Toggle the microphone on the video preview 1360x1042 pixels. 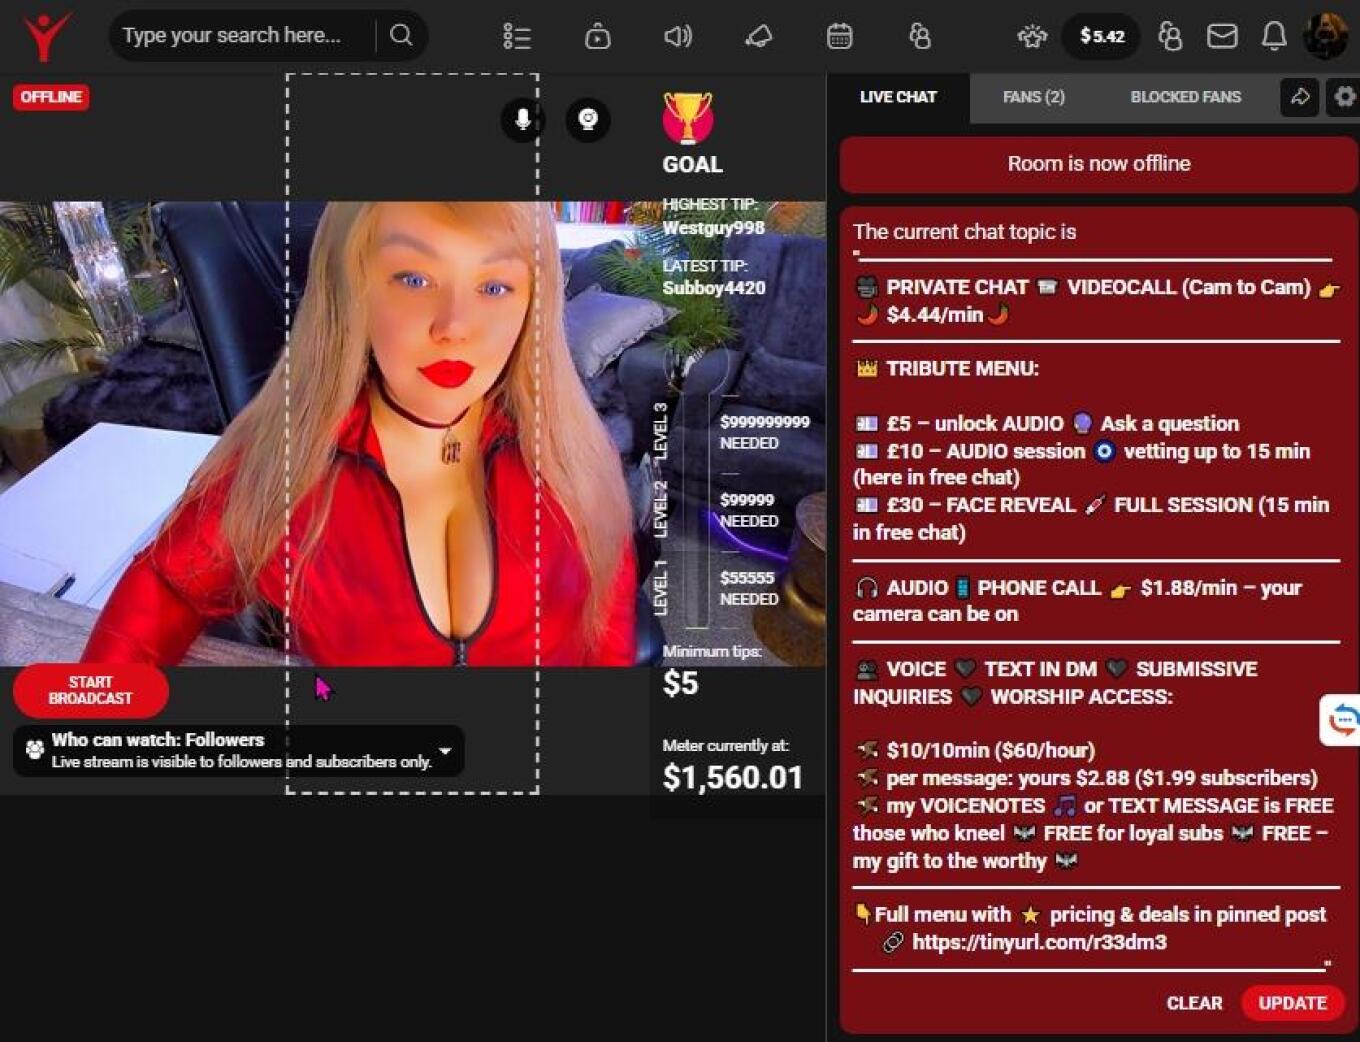click(522, 120)
